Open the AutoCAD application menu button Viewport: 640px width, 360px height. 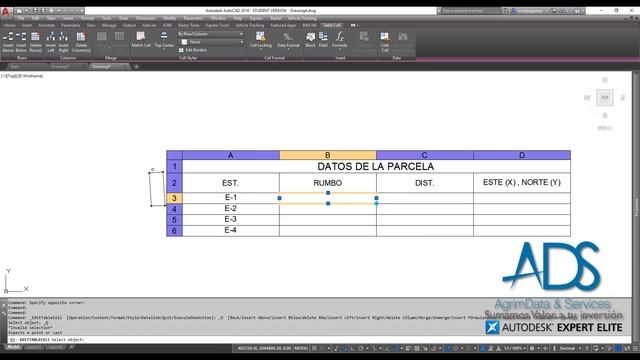click(6, 11)
